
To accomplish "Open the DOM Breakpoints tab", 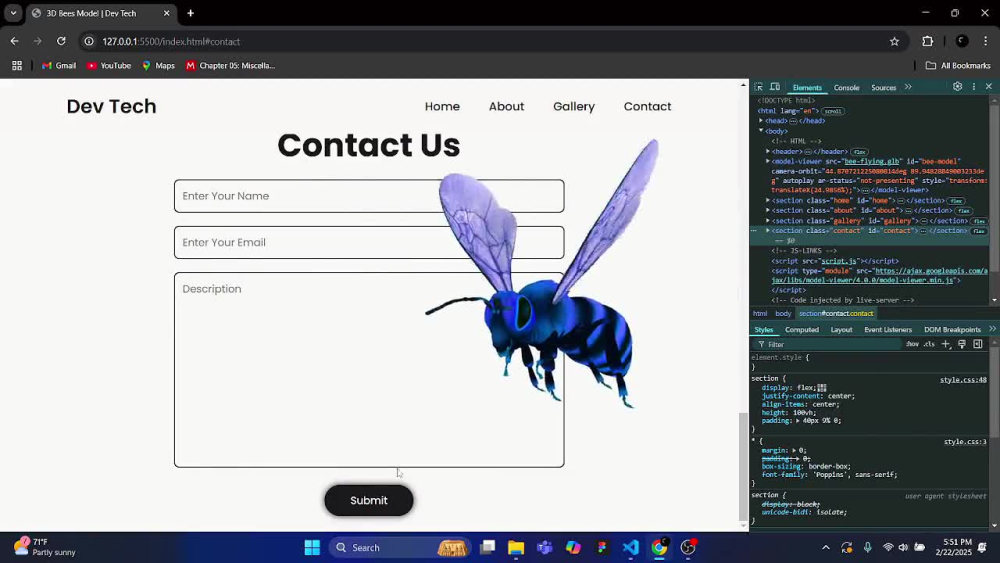I will point(952,330).
